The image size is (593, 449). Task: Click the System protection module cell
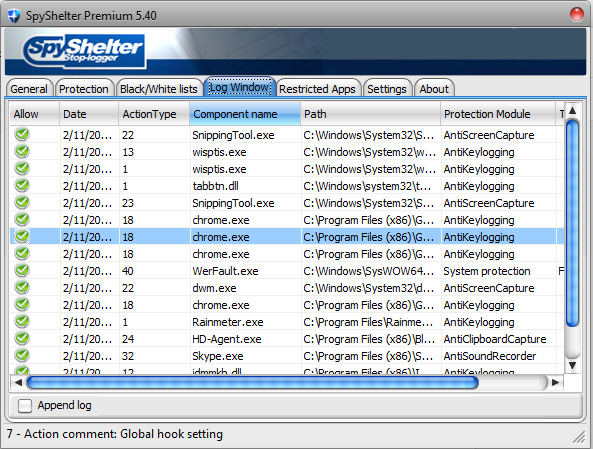pos(487,271)
